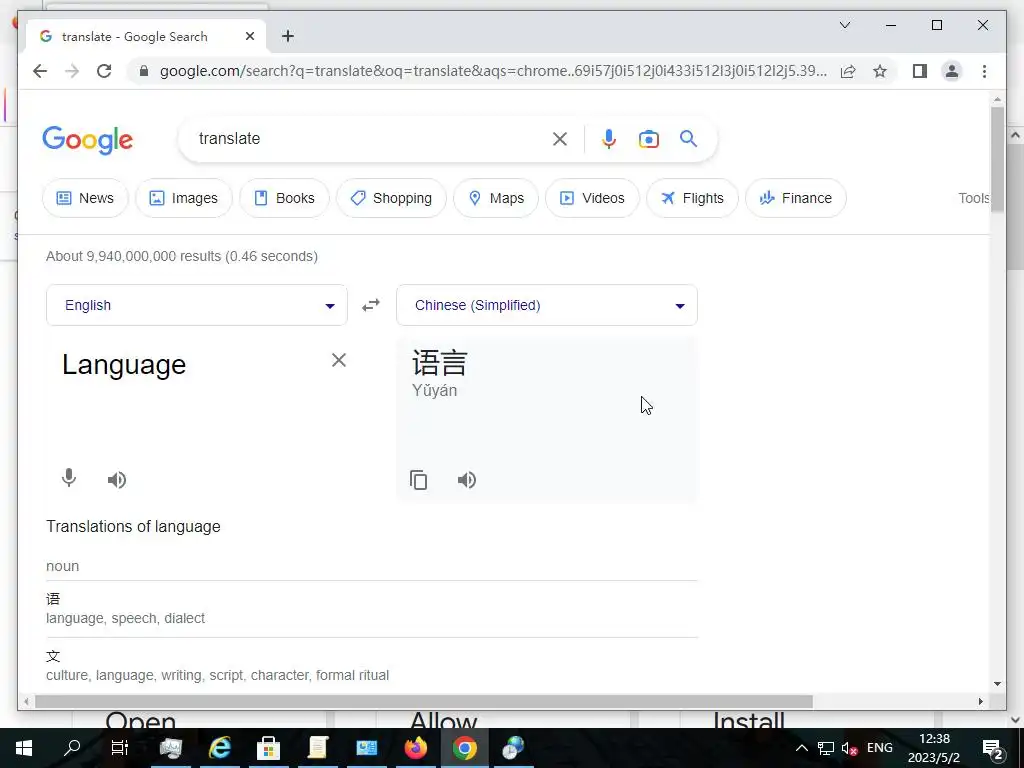Open Windows taskbar search
The width and height of the screenshot is (1024, 768).
pos(72,748)
